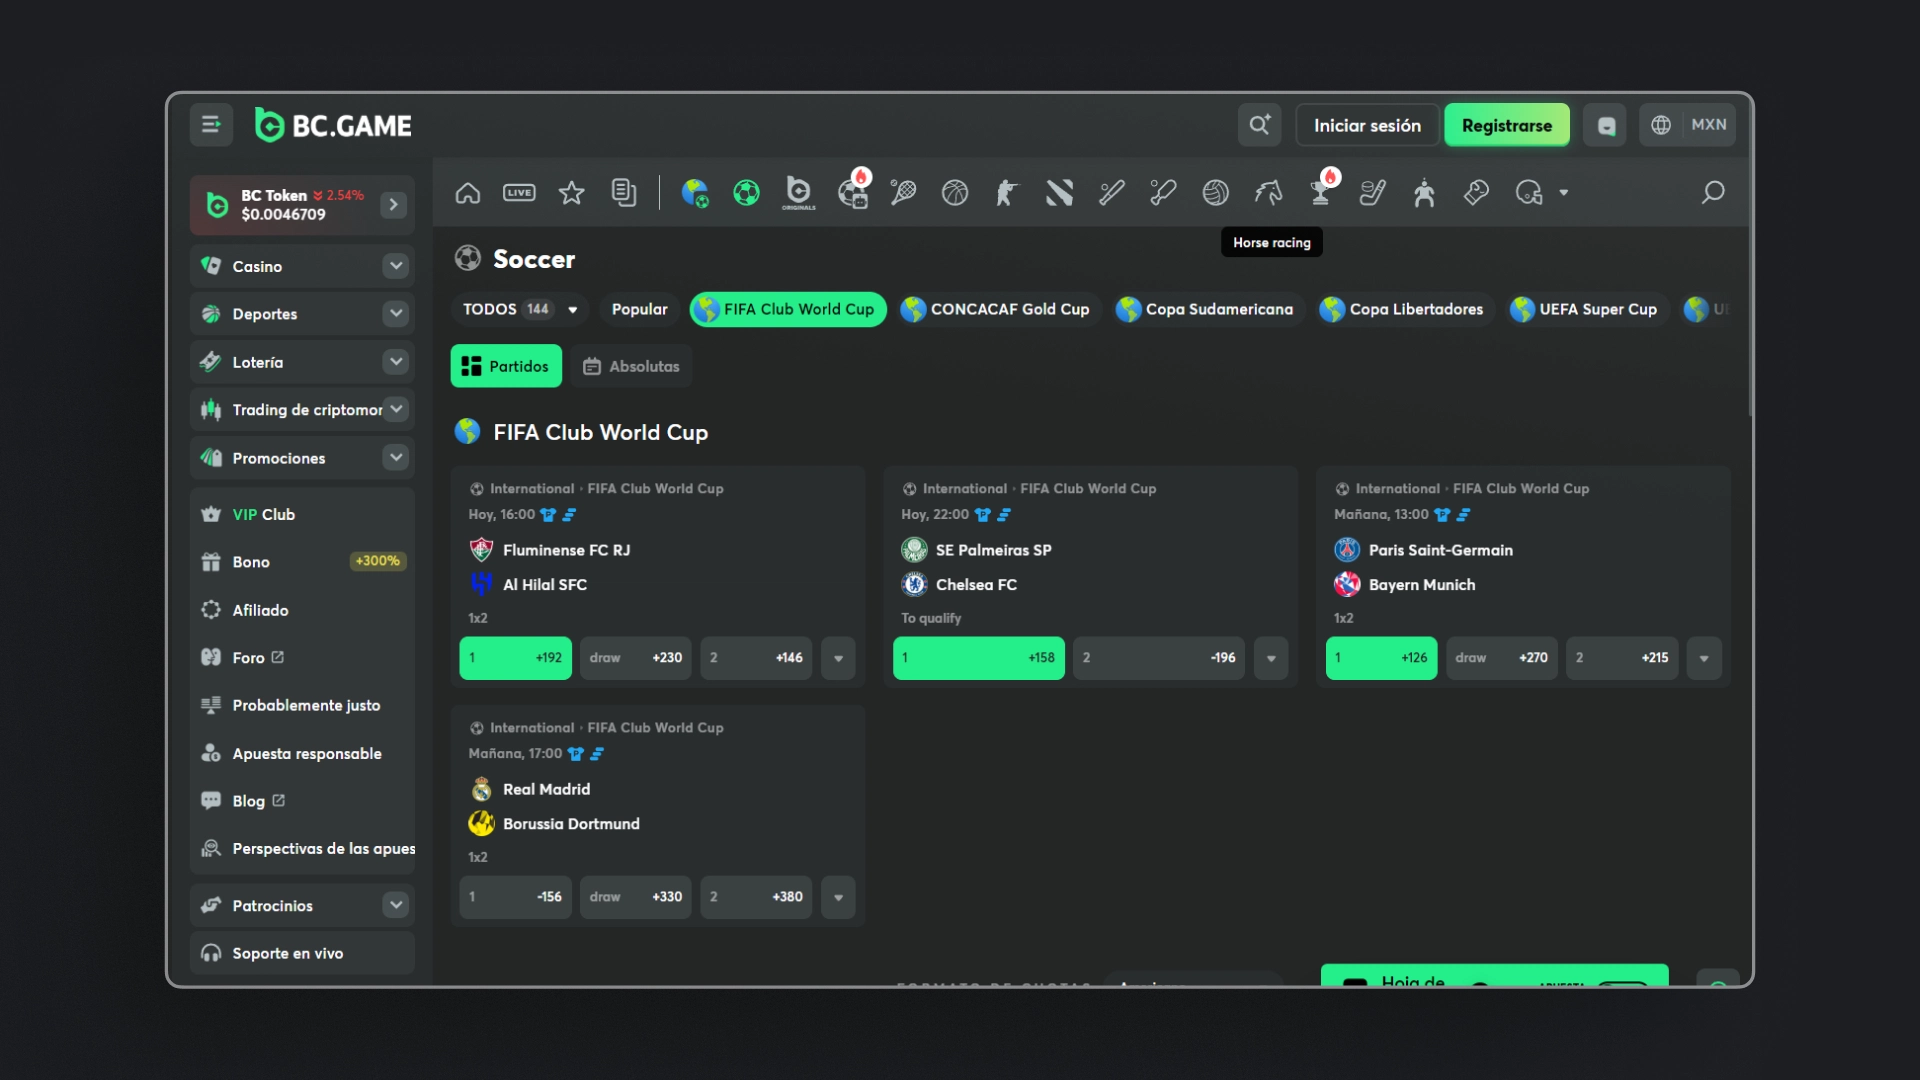Open BC Originals sport icon
The image size is (1920, 1080).
799,192
